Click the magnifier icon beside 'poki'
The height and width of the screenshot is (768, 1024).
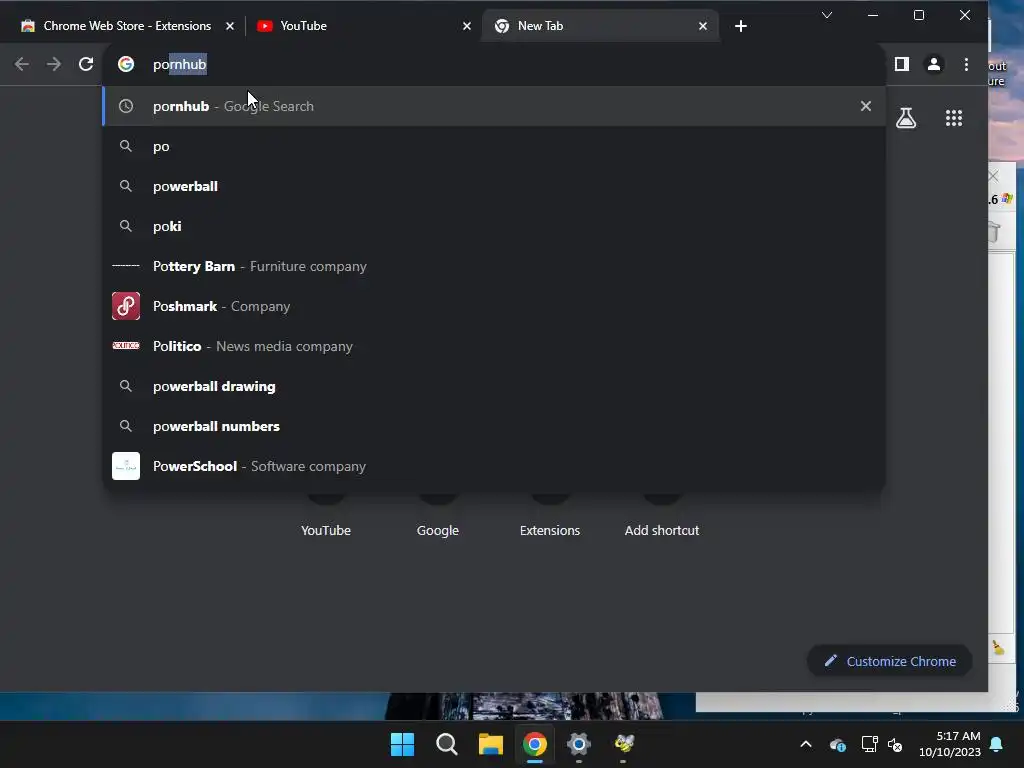pyautogui.click(x=126, y=226)
